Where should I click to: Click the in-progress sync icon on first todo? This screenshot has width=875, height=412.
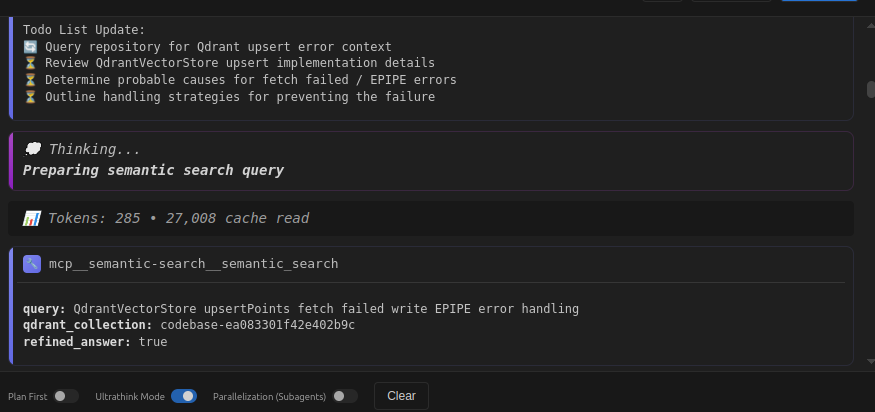pyautogui.click(x=30, y=47)
